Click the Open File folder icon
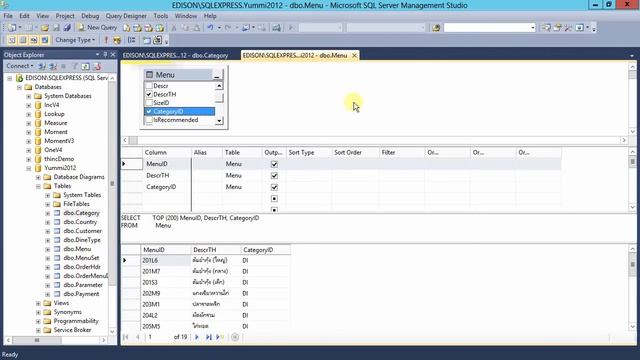Screen dimensions: 640x360 [44, 28]
